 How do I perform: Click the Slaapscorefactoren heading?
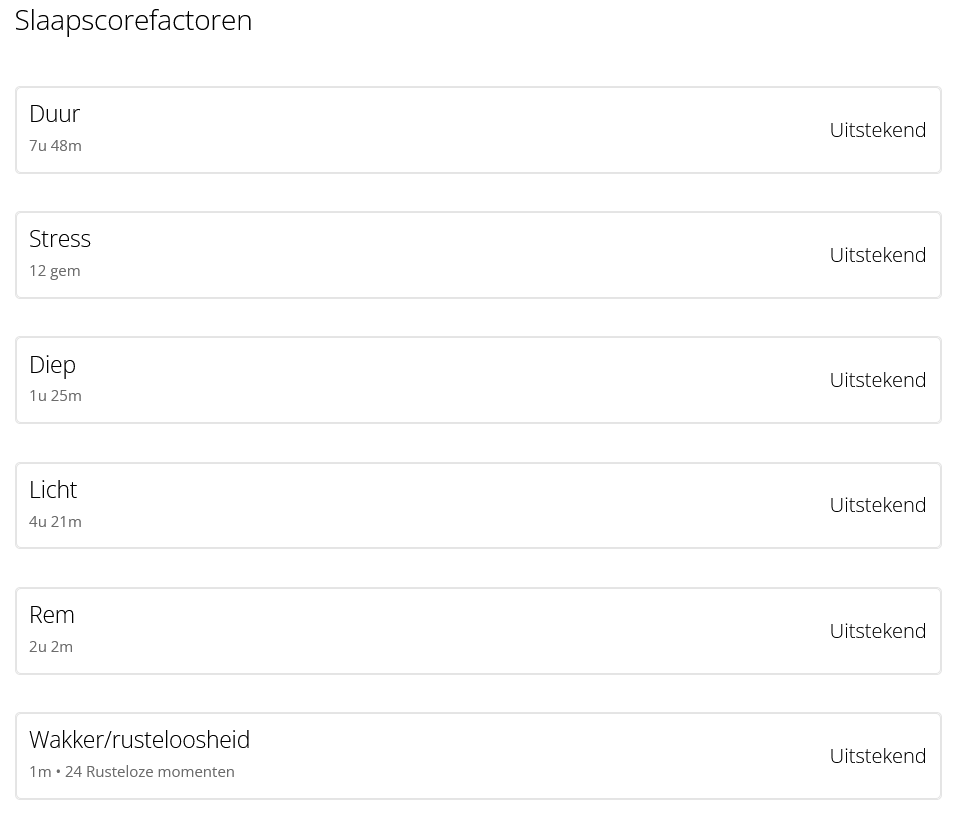(133, 20)
